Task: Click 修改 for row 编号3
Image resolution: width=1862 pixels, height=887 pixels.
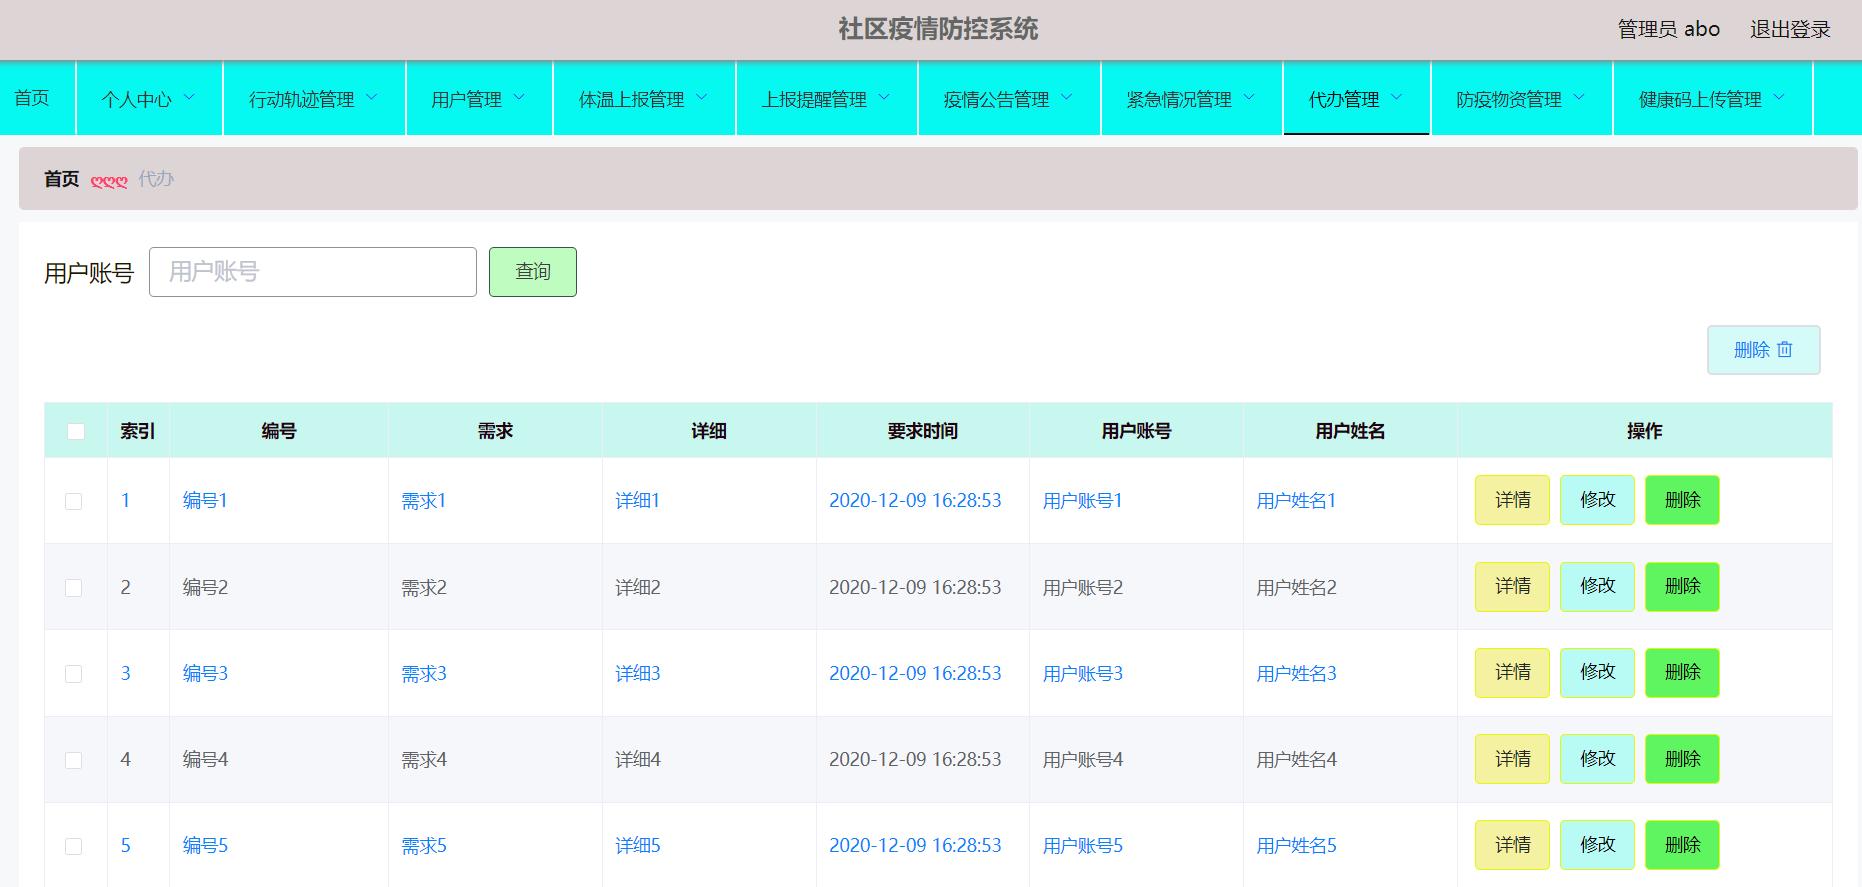Action: pos(1597,672)
